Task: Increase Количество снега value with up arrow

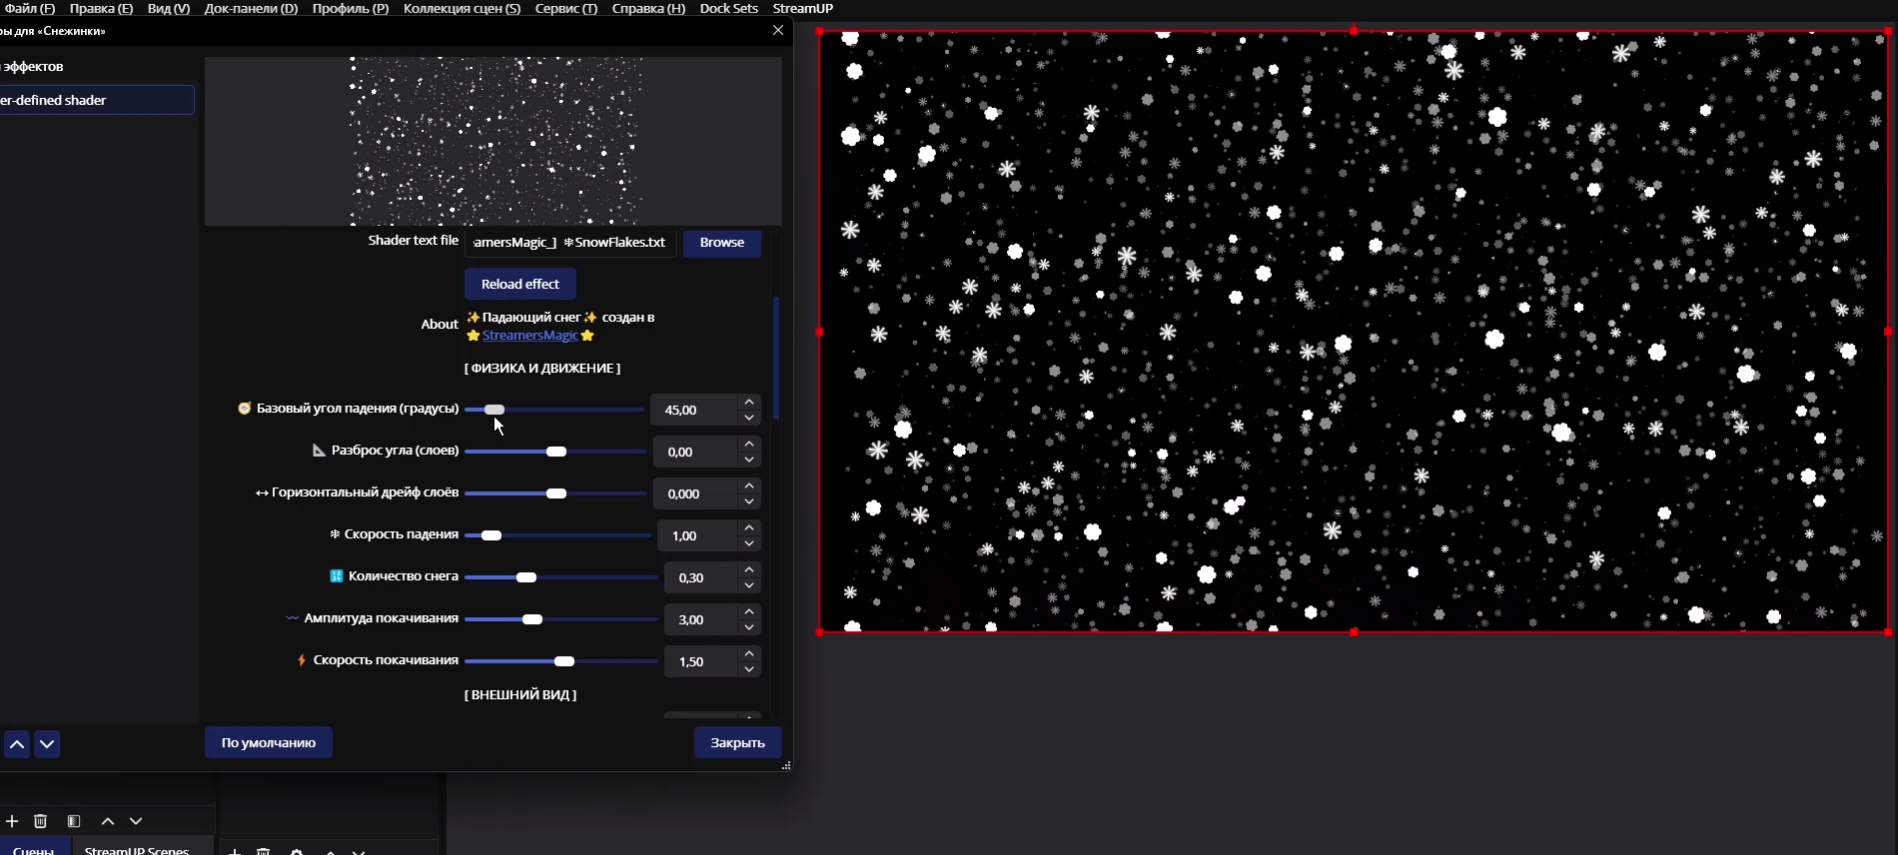Action: (x=749, y=570)
